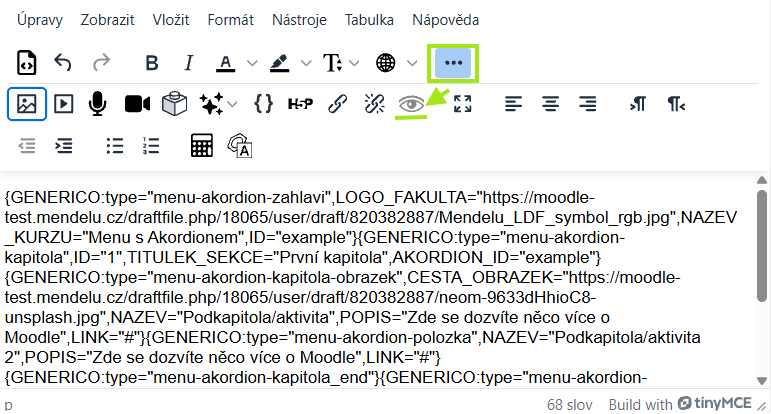Image resolution: width=771 pixels, height=414 pixels.
Task: Open the source code editor icon
Action: pos(27,63)
